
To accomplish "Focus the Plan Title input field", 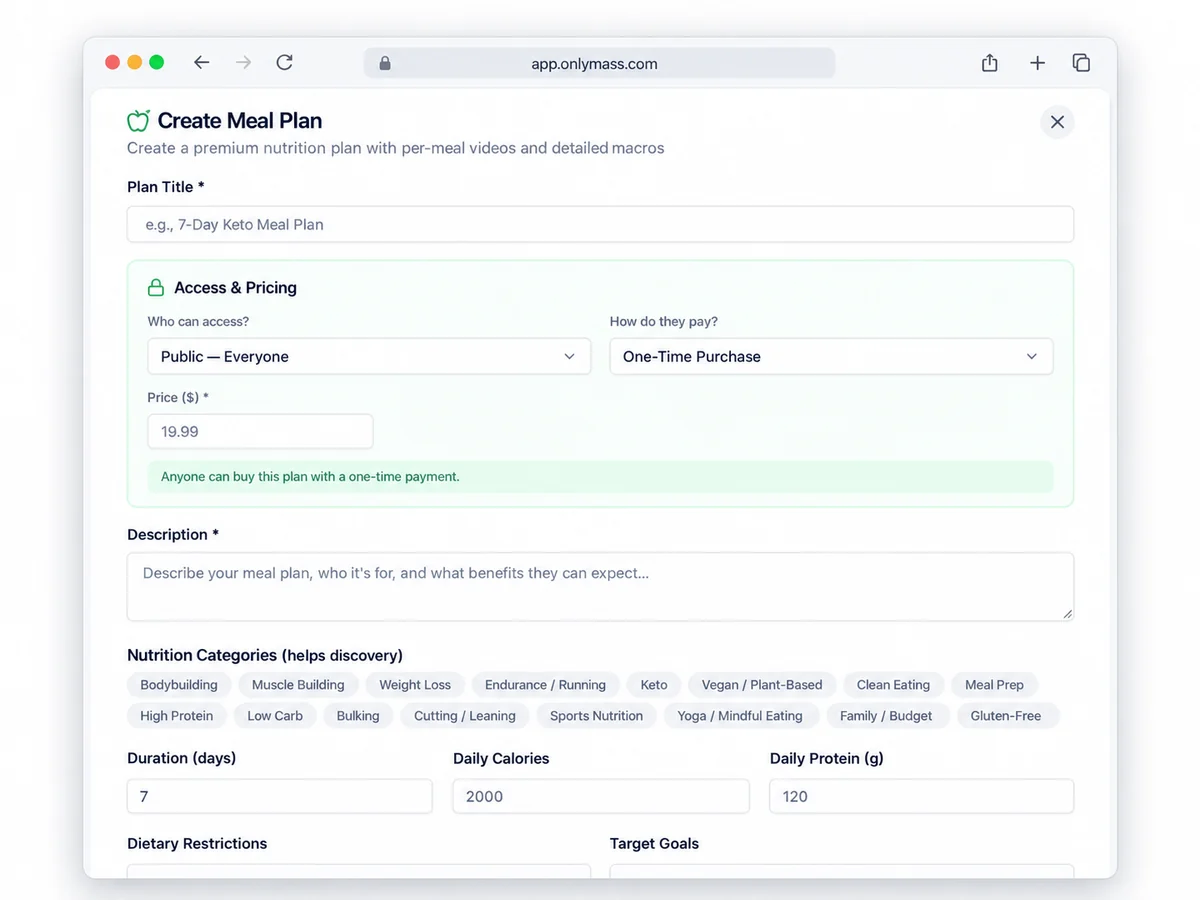I will tap(600, 224).
